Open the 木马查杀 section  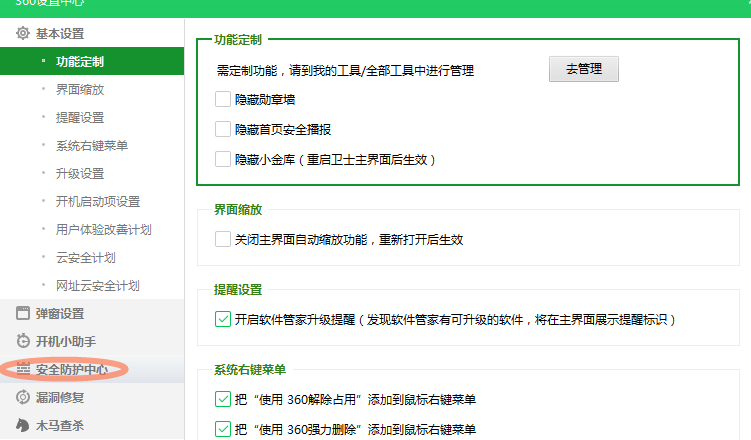pyautogui.click(x=92, y=425)
